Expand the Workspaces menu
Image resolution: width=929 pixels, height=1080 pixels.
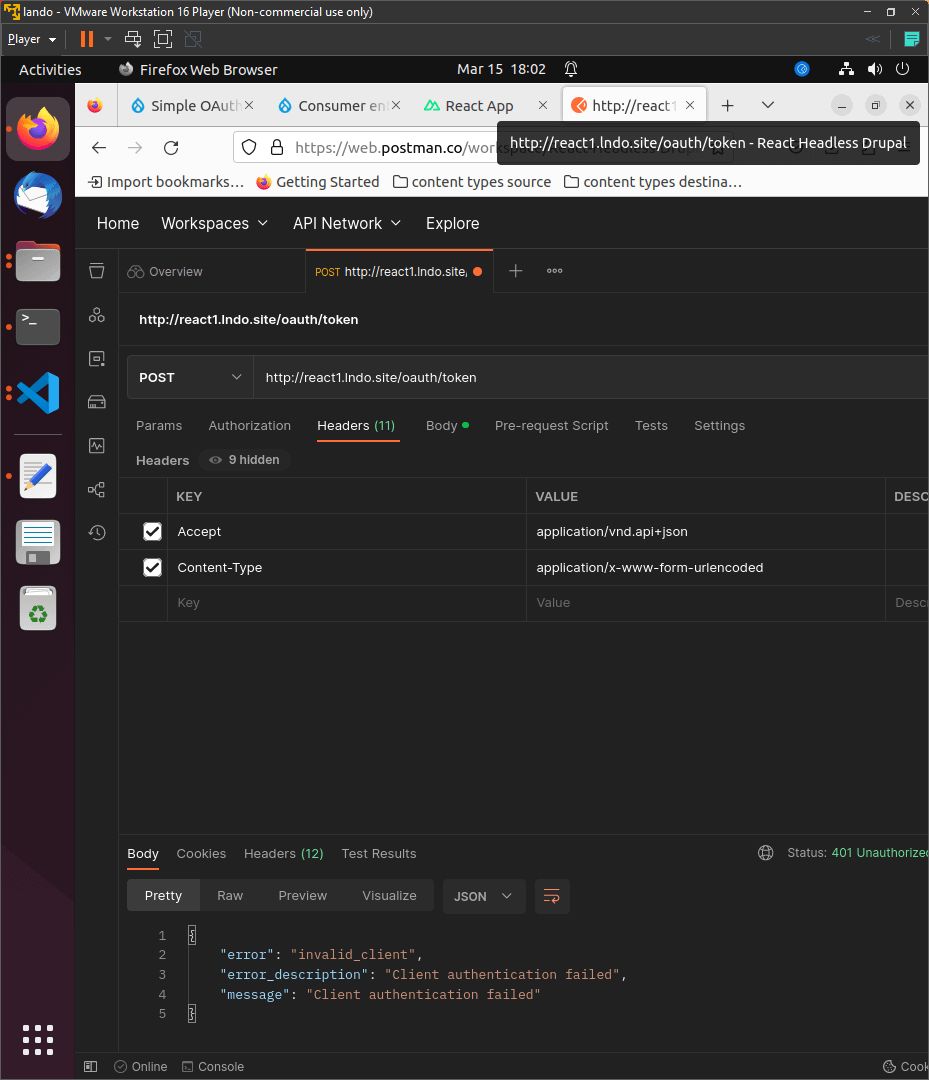[214, 223]
